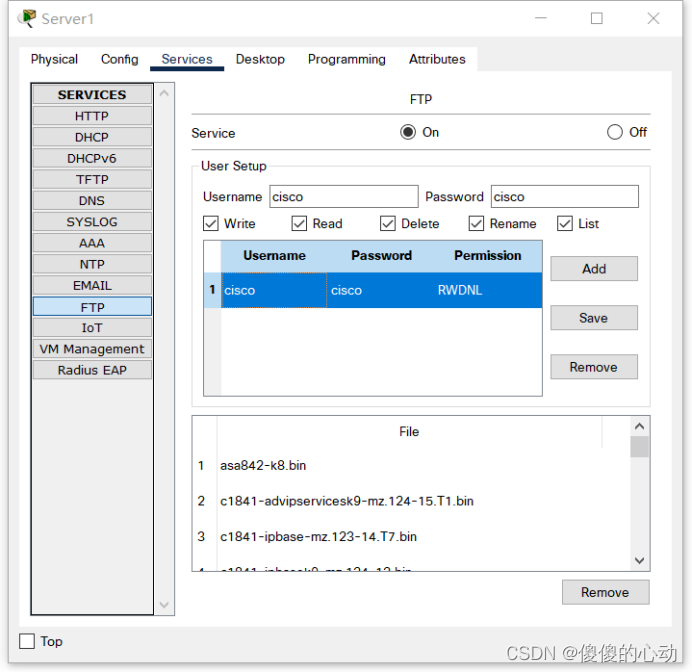The width and height of the screenshot is (692, 672).
Task: Turn the FTP service Off
Action: coord(615,132)
